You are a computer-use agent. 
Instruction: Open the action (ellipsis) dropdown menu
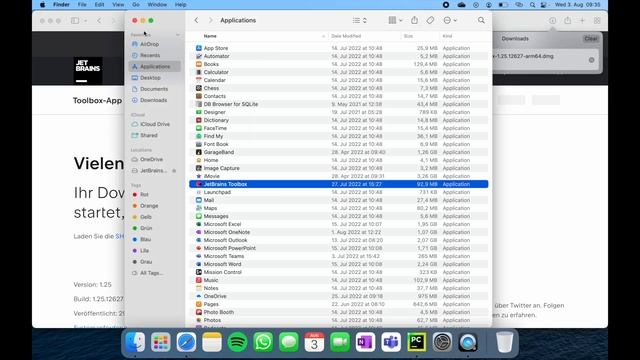coord(450,20)
